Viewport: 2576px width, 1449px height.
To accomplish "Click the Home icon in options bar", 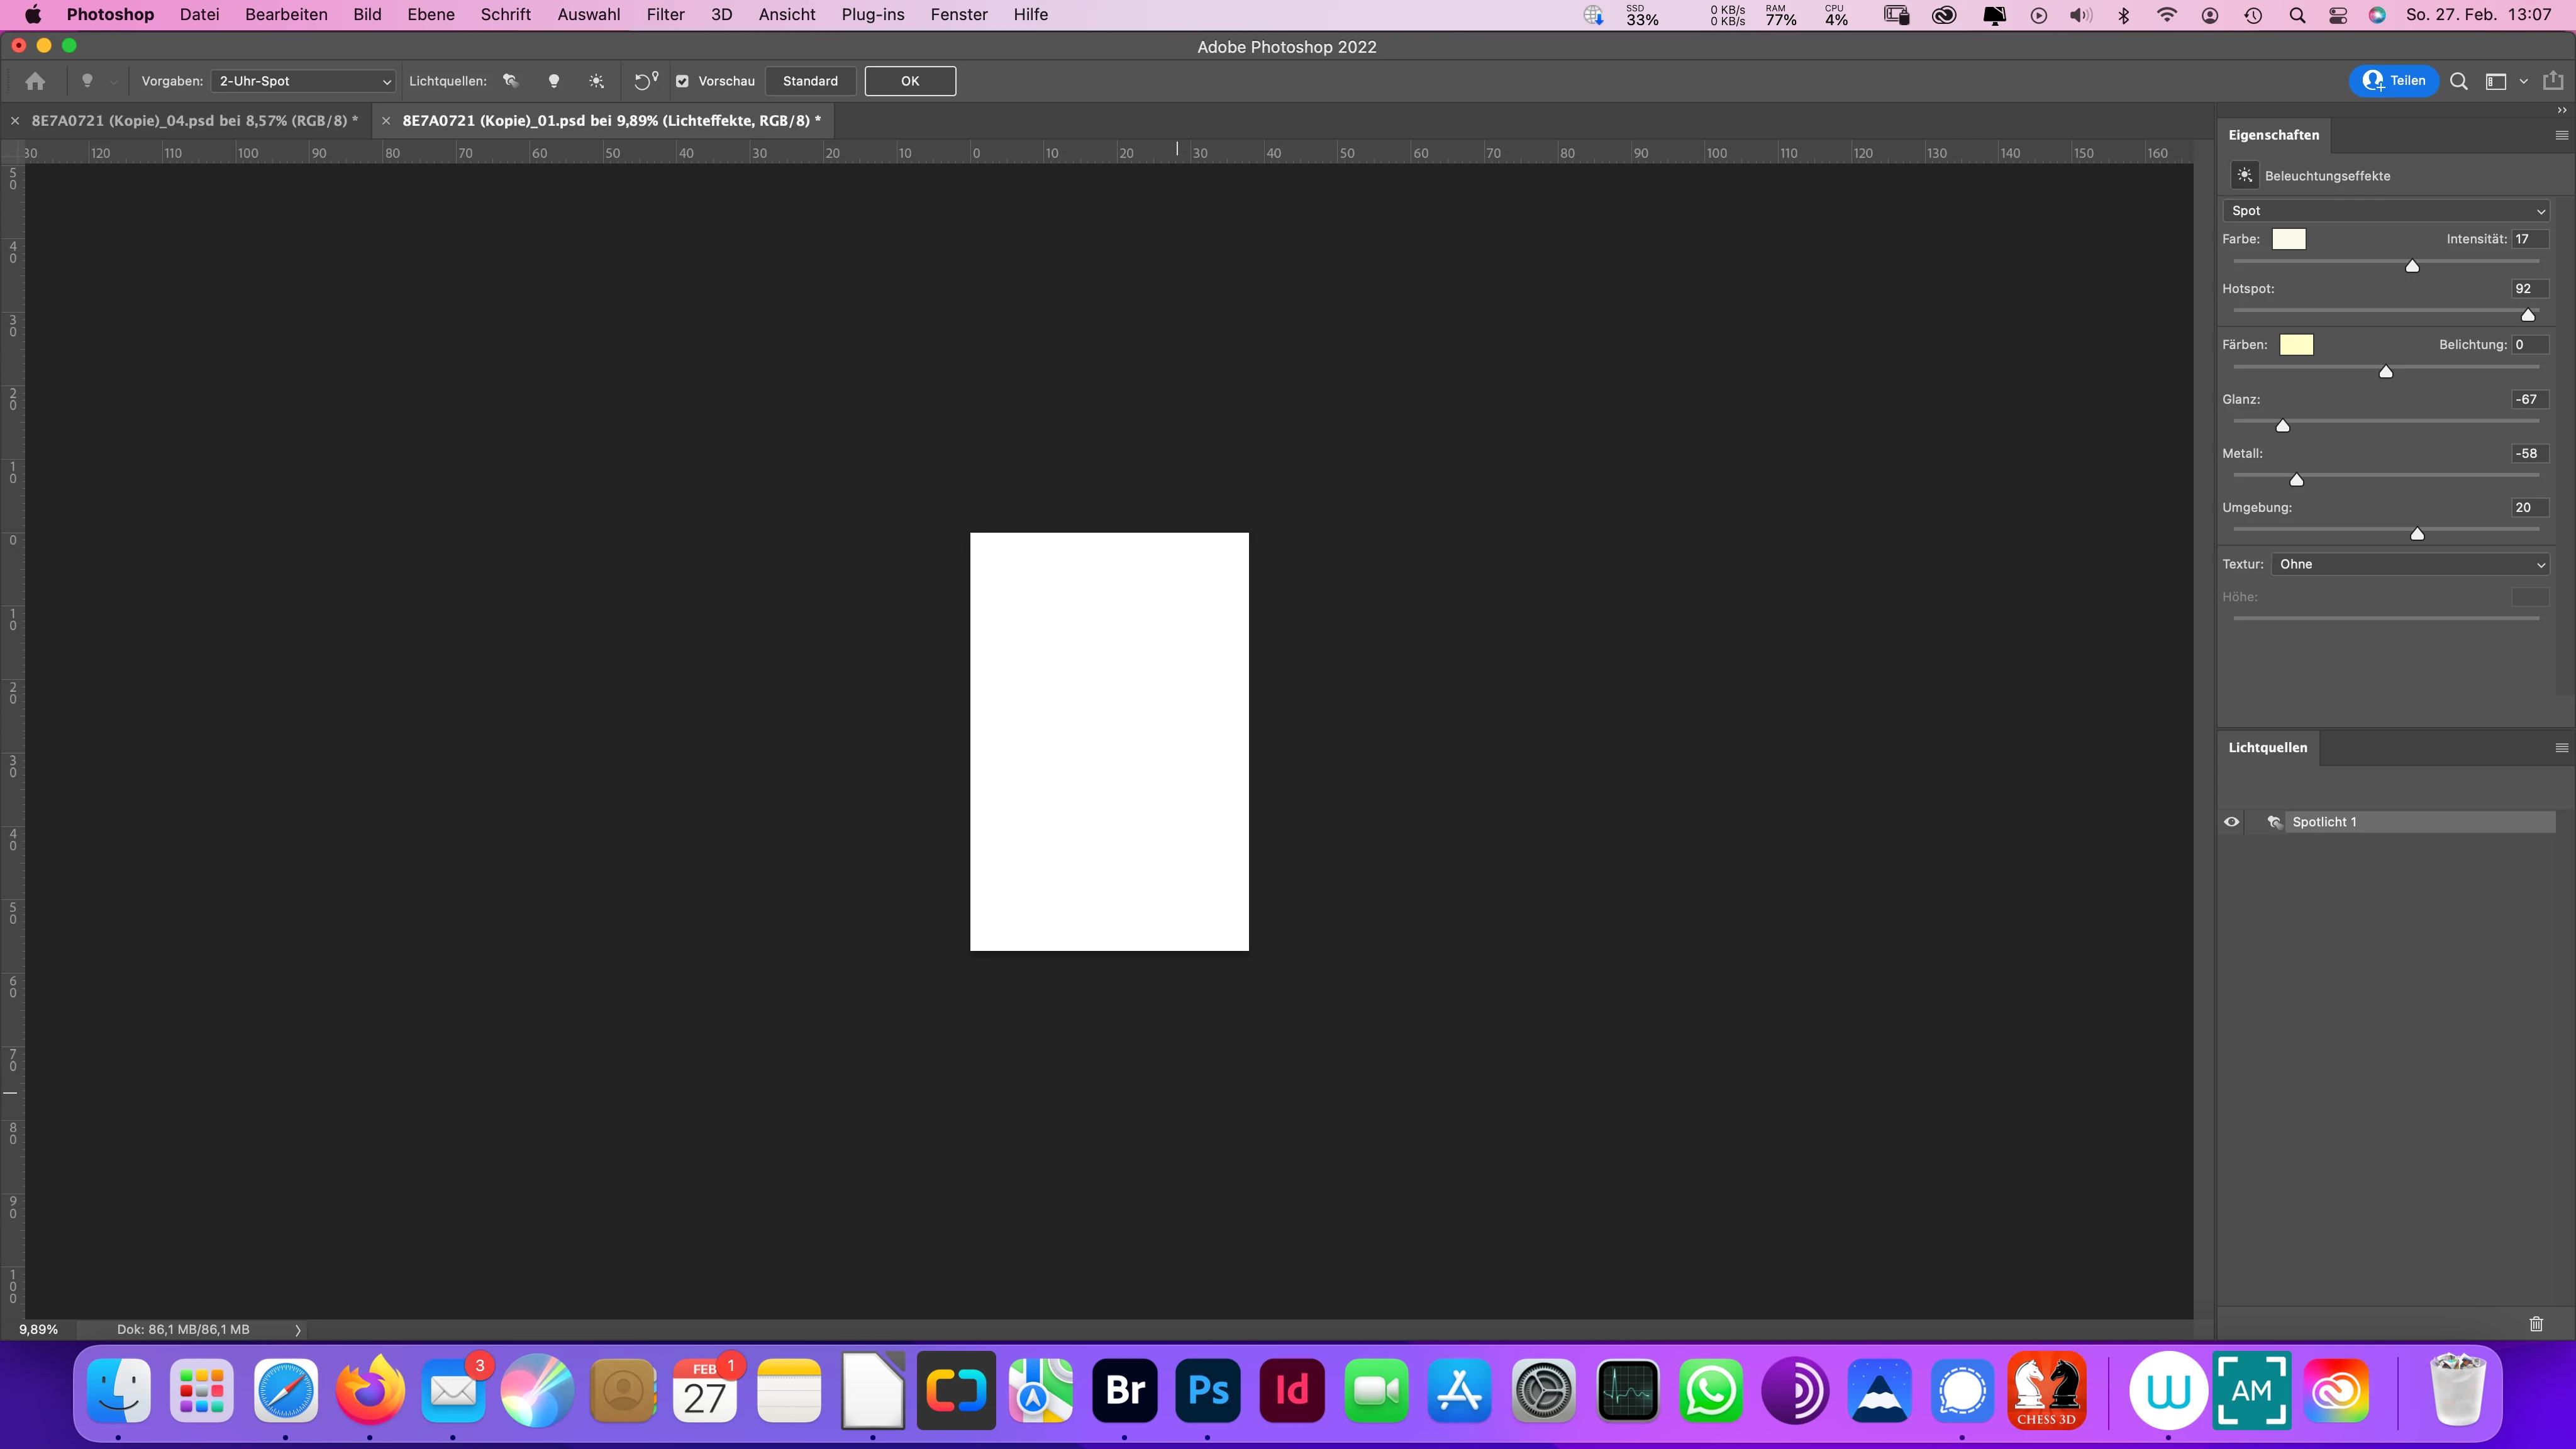I will point(35,81).
